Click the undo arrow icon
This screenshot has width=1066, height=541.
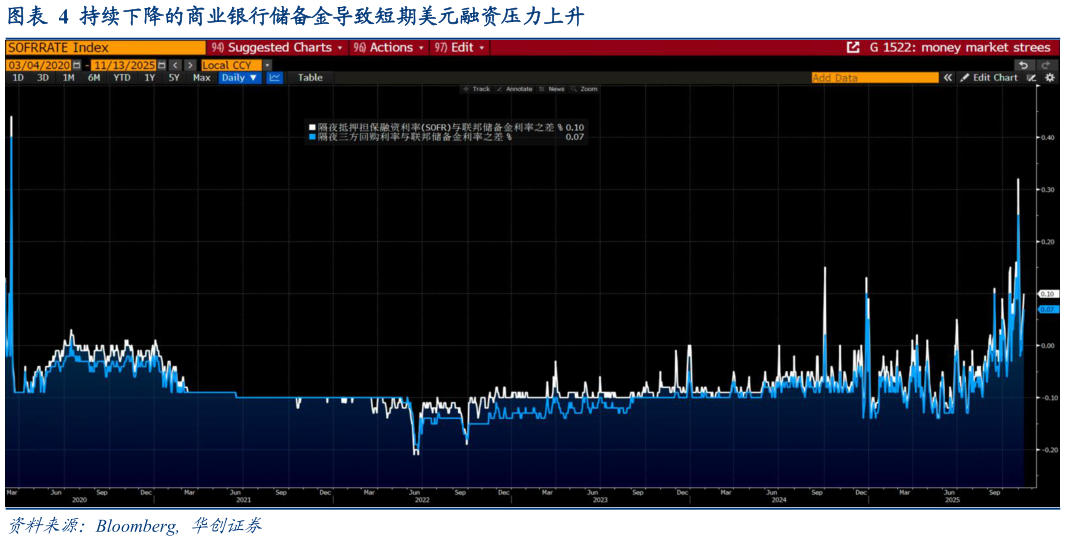coord(1023,65)
